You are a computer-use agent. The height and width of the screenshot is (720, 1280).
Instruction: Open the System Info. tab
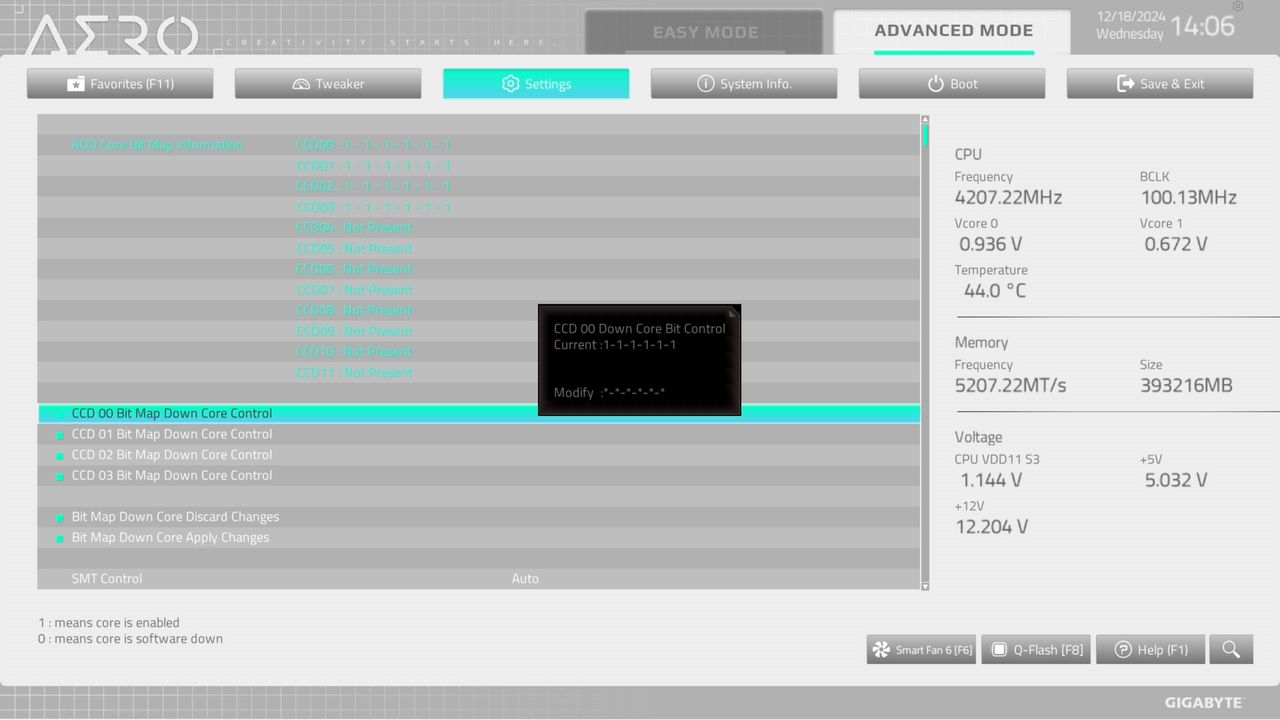click(744, 84)
